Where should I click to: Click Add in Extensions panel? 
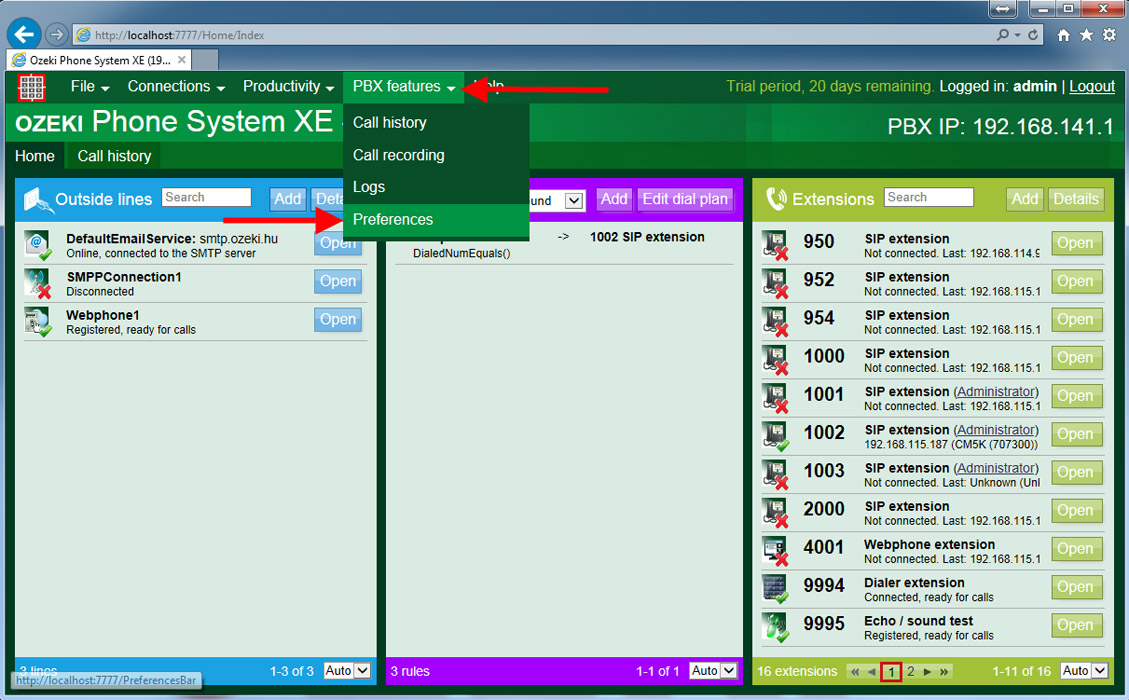(x=1024, y=199)
